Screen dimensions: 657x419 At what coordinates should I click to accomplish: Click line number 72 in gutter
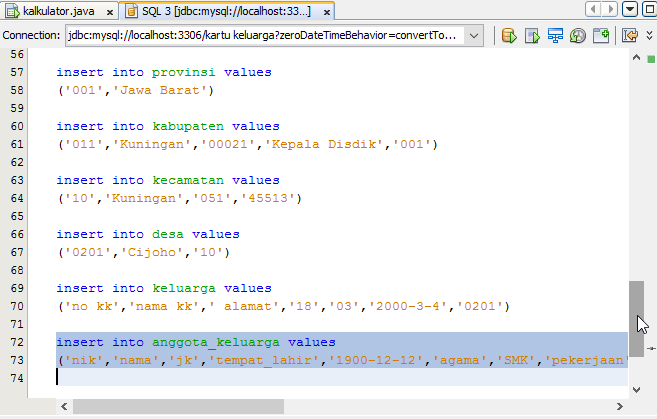[17, 342]
